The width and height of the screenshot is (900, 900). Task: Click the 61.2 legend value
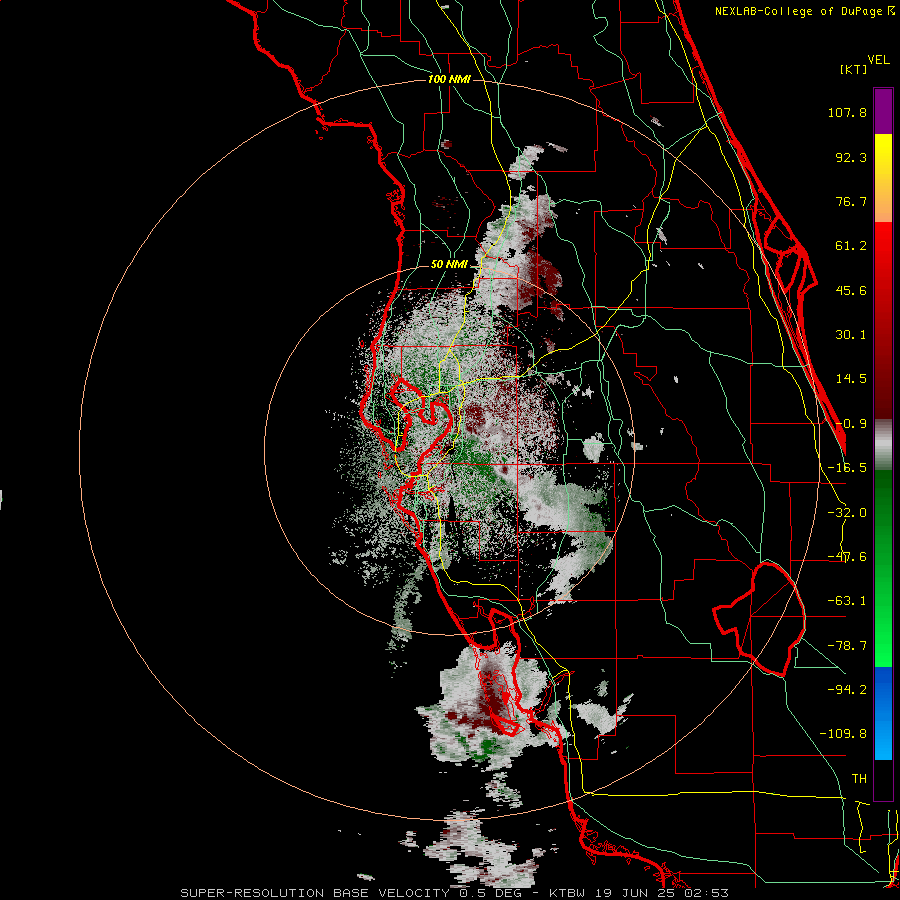click(851, 246)
